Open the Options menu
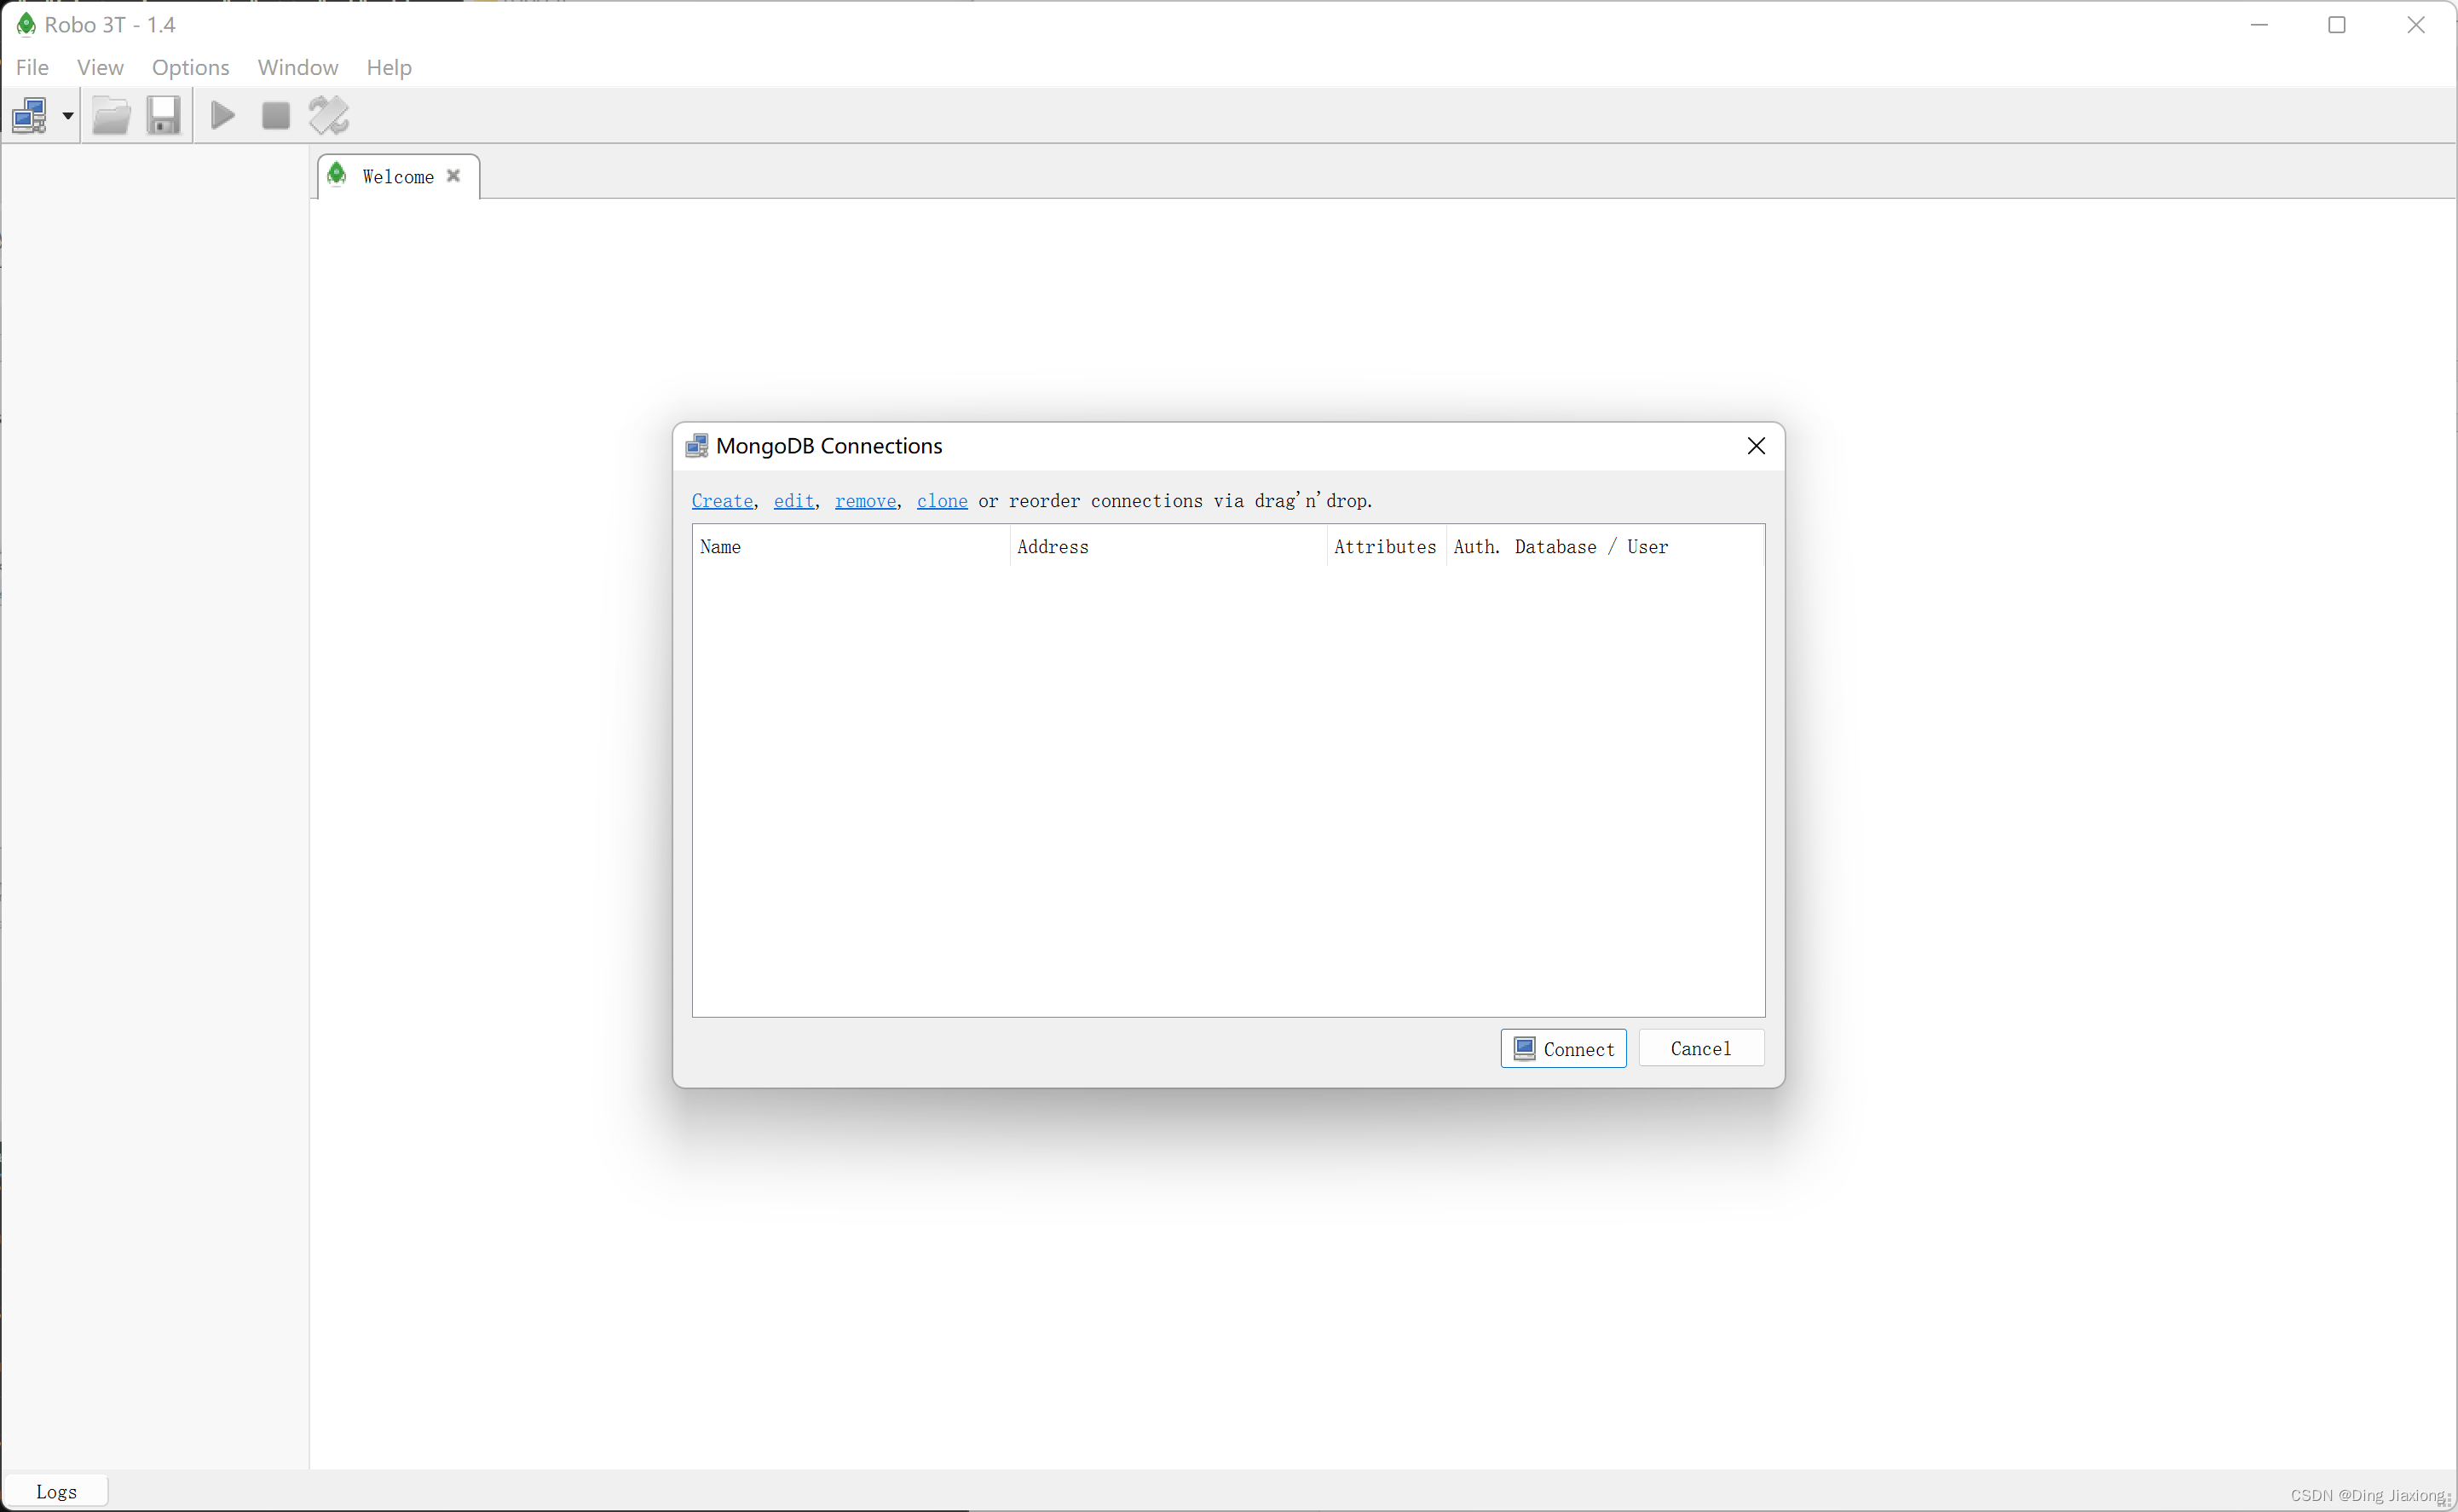 (188, 66)
